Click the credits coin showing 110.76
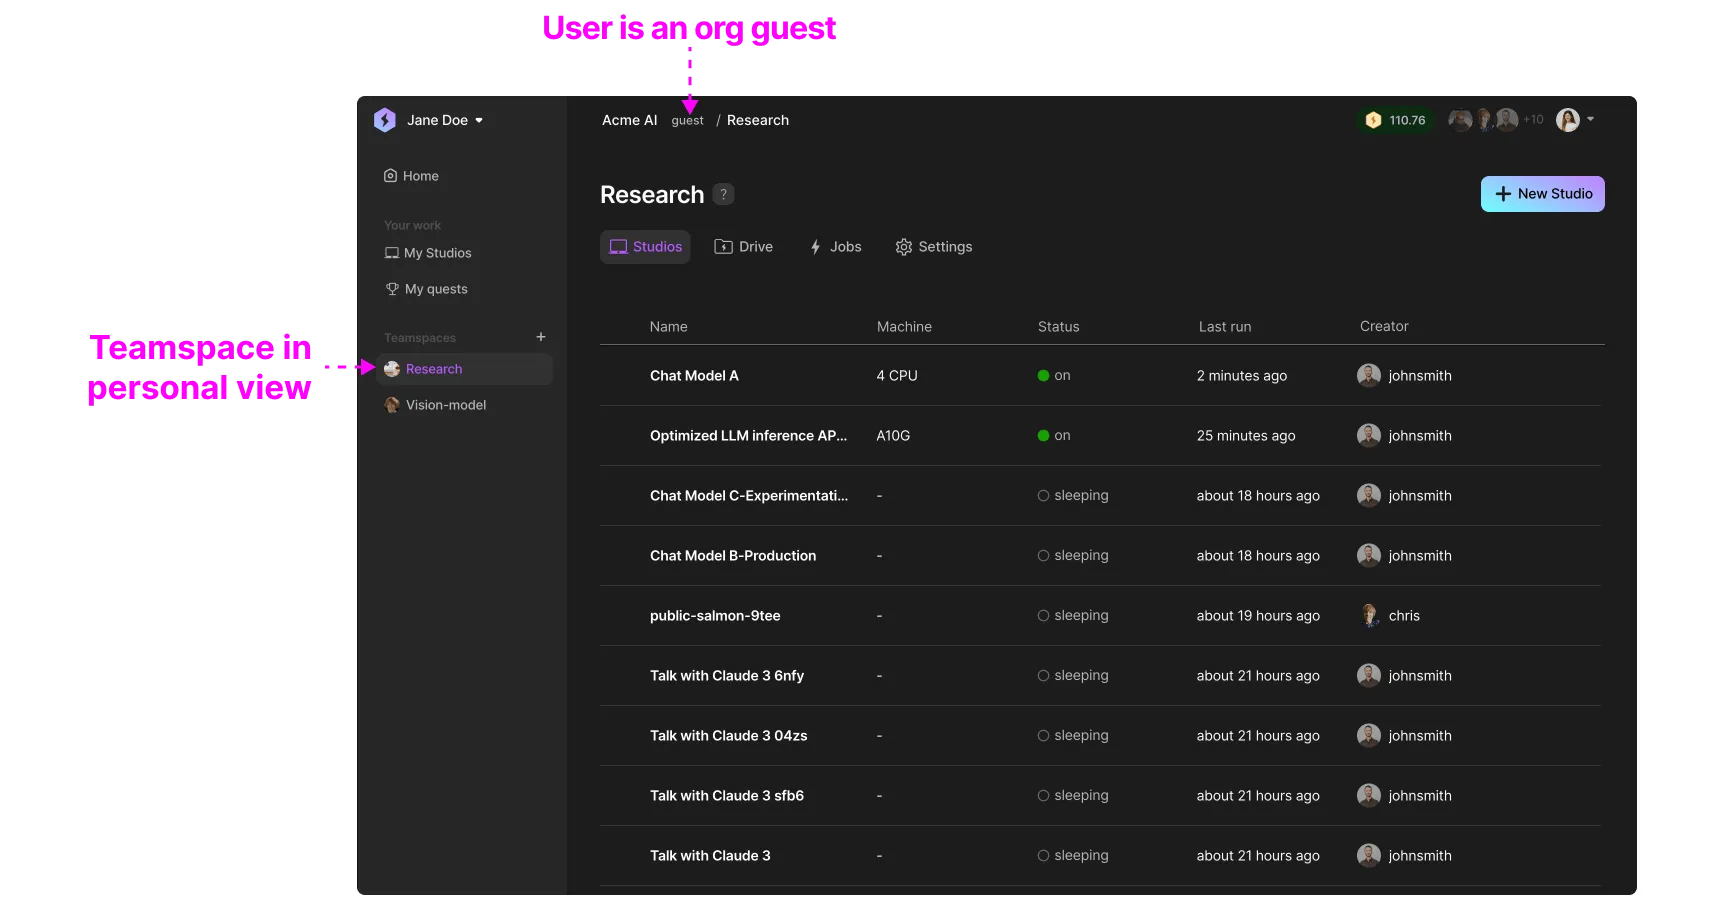 (x=1396, y=120)
